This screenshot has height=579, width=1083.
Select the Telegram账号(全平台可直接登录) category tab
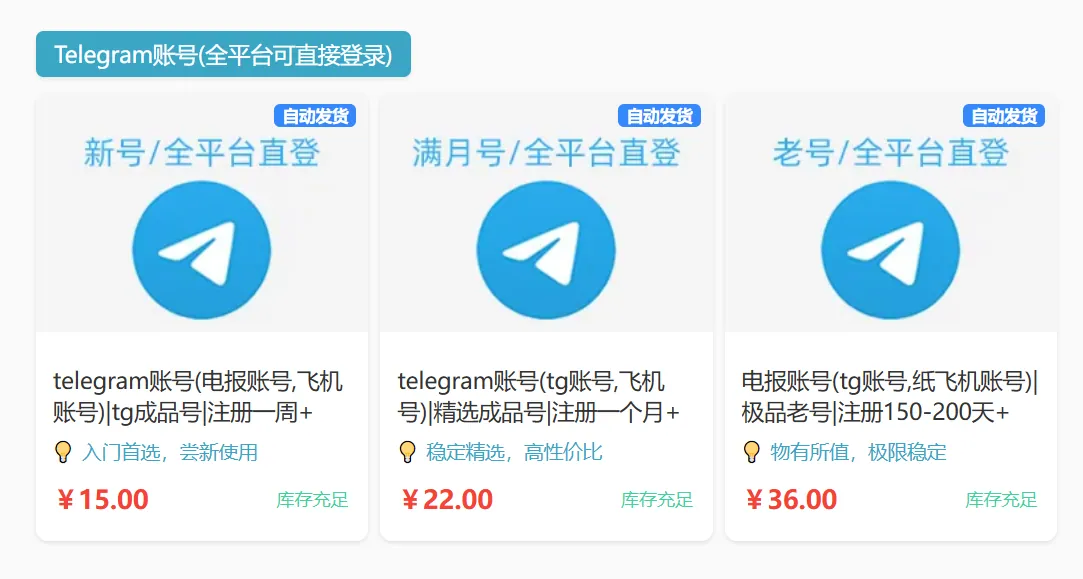(x=223, y=54)
